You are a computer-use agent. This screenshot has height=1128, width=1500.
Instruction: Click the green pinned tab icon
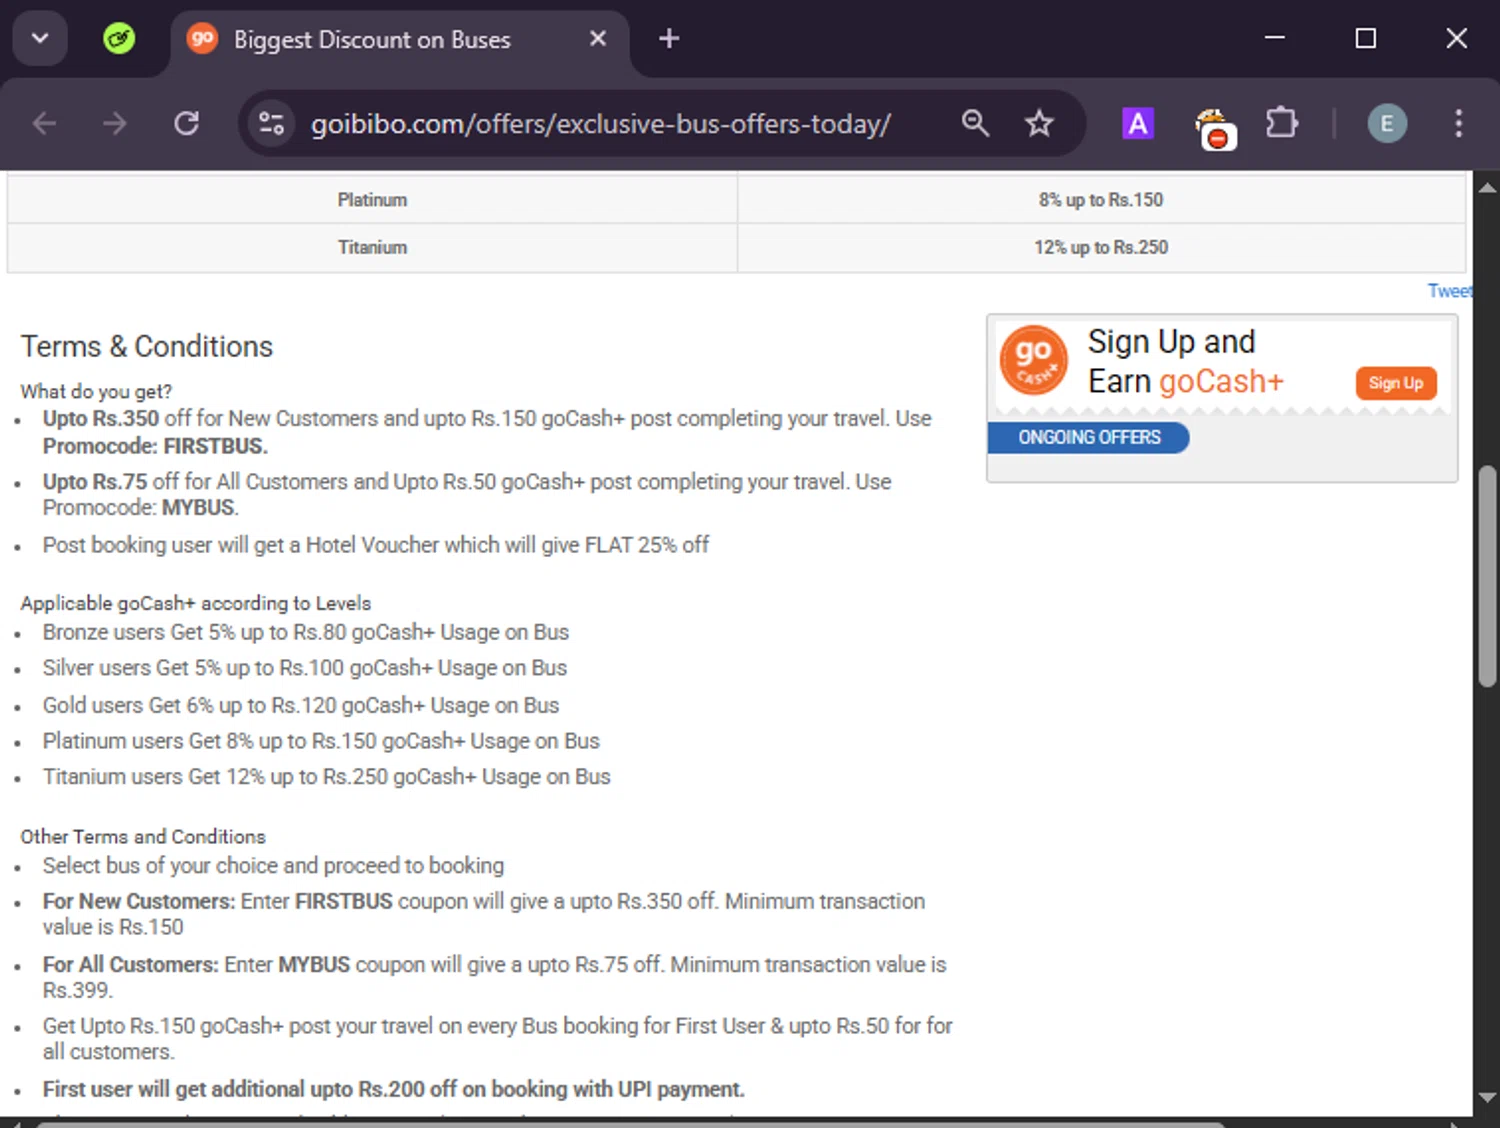119,39
